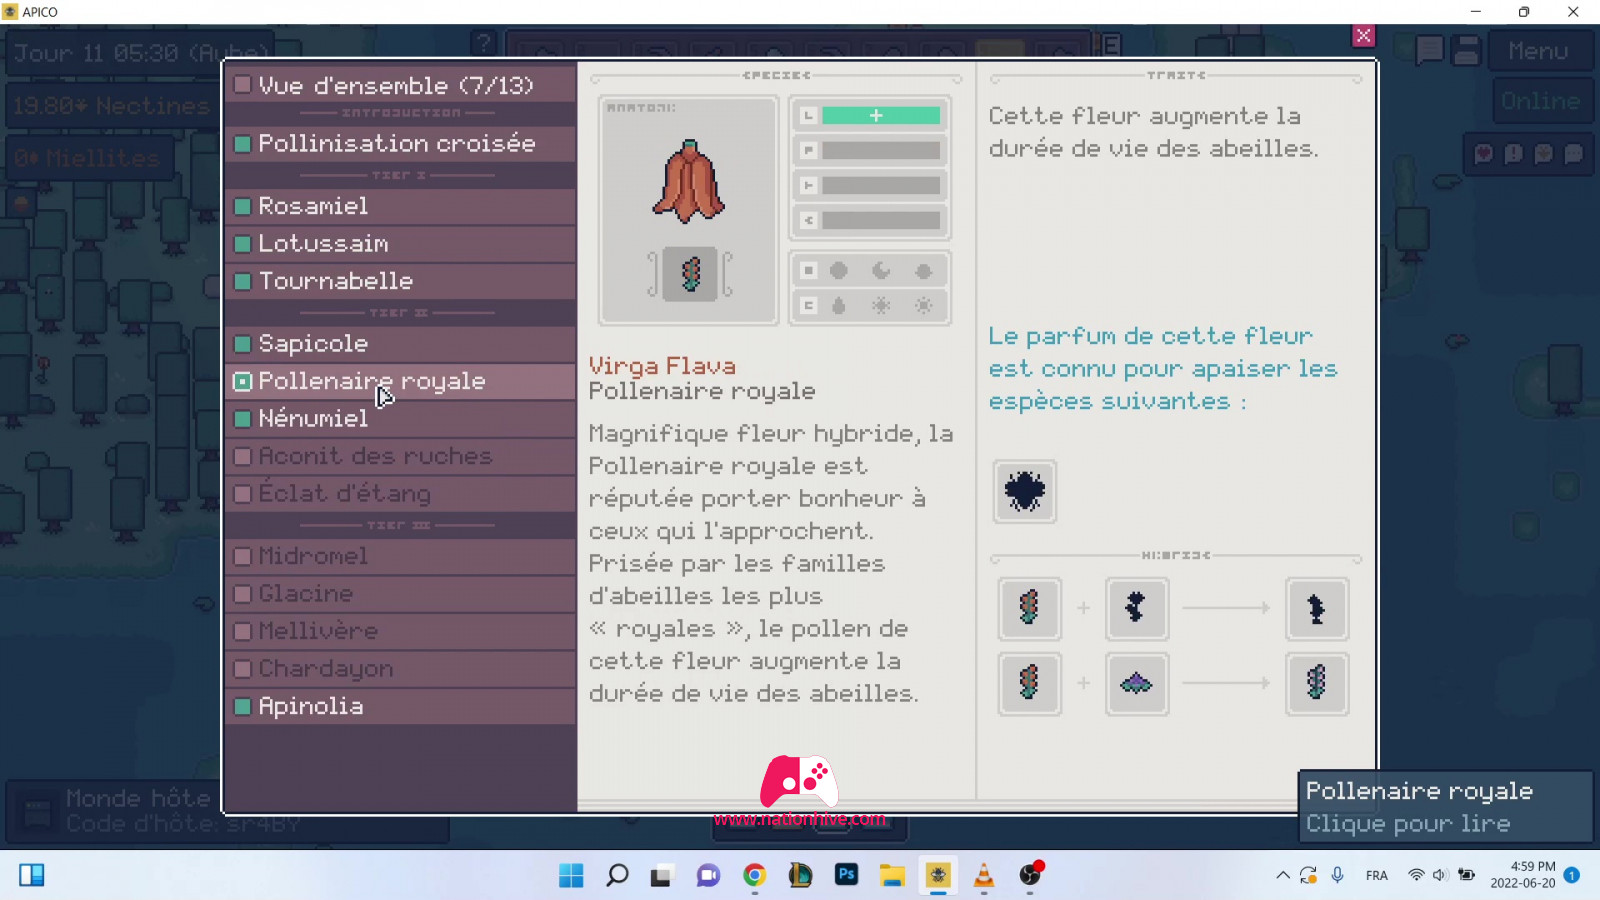Click the Pollenaire royale parent in the second hybrid row

pos(1029,684)
